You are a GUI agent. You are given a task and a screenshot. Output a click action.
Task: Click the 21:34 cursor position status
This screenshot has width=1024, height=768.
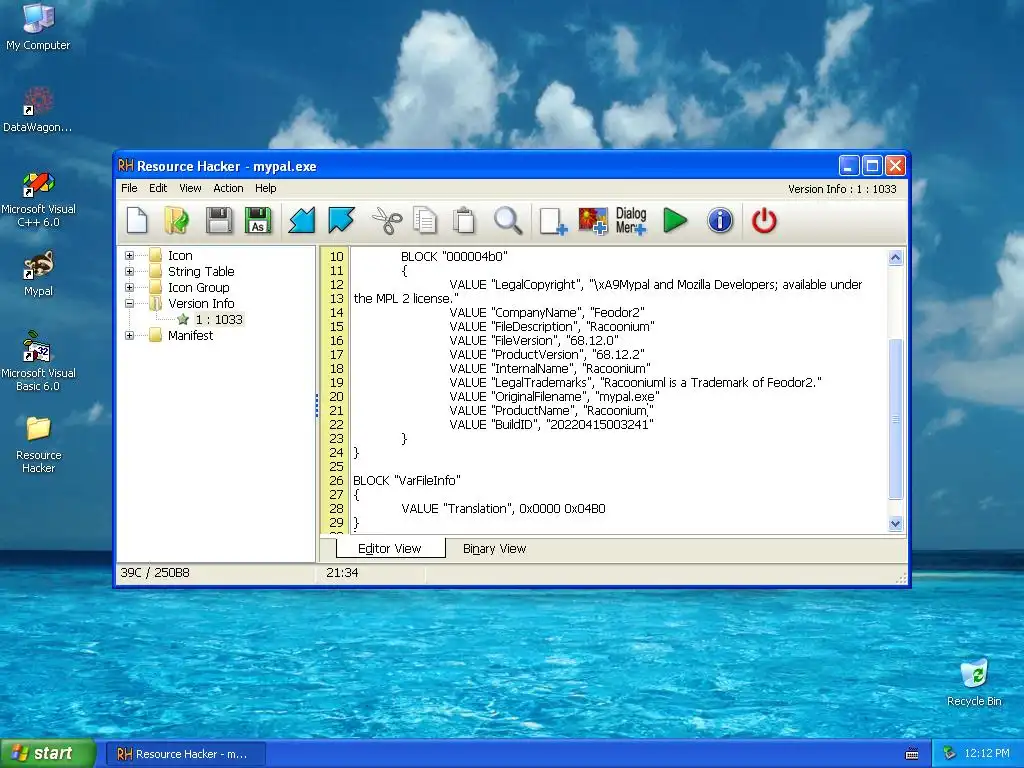342,573
